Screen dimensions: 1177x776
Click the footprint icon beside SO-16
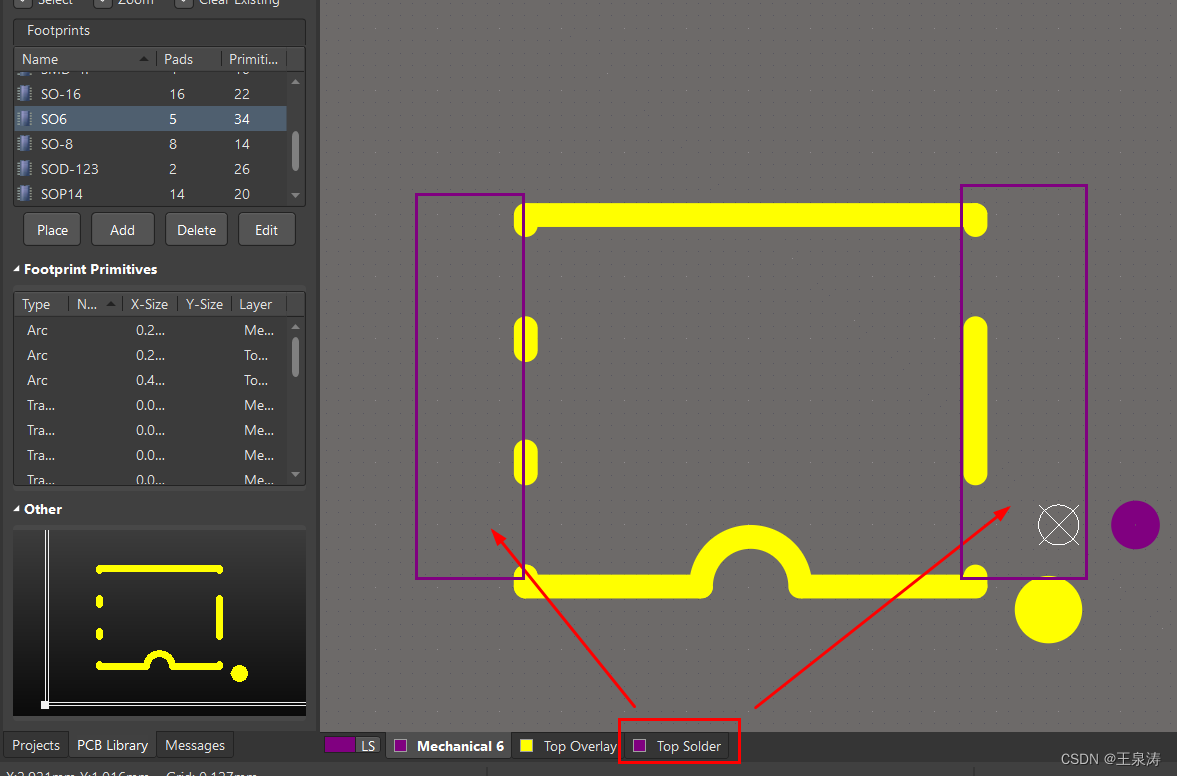(x=25, y=94)
